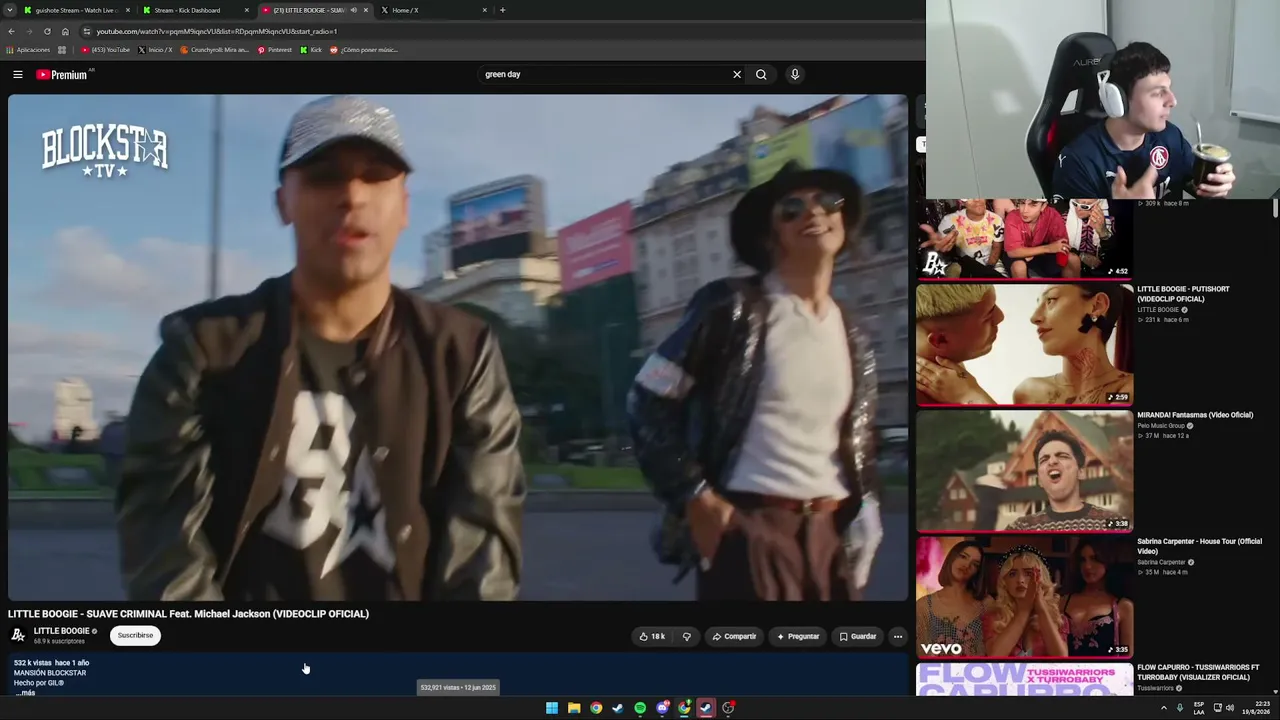
Task: Open Google Chrome from the taskbar
Action: pyautogui.click(x=596, y=708)
